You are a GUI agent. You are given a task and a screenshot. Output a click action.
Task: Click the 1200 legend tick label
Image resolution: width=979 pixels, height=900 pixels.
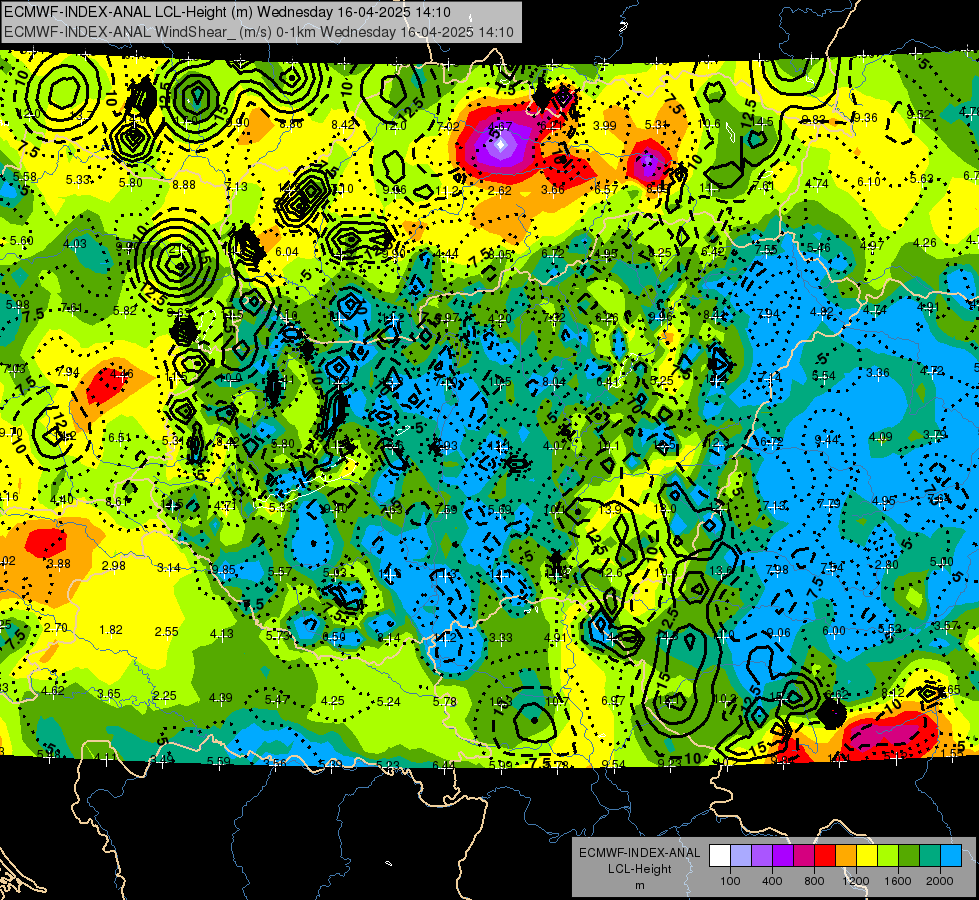click(x=856, y=881)
